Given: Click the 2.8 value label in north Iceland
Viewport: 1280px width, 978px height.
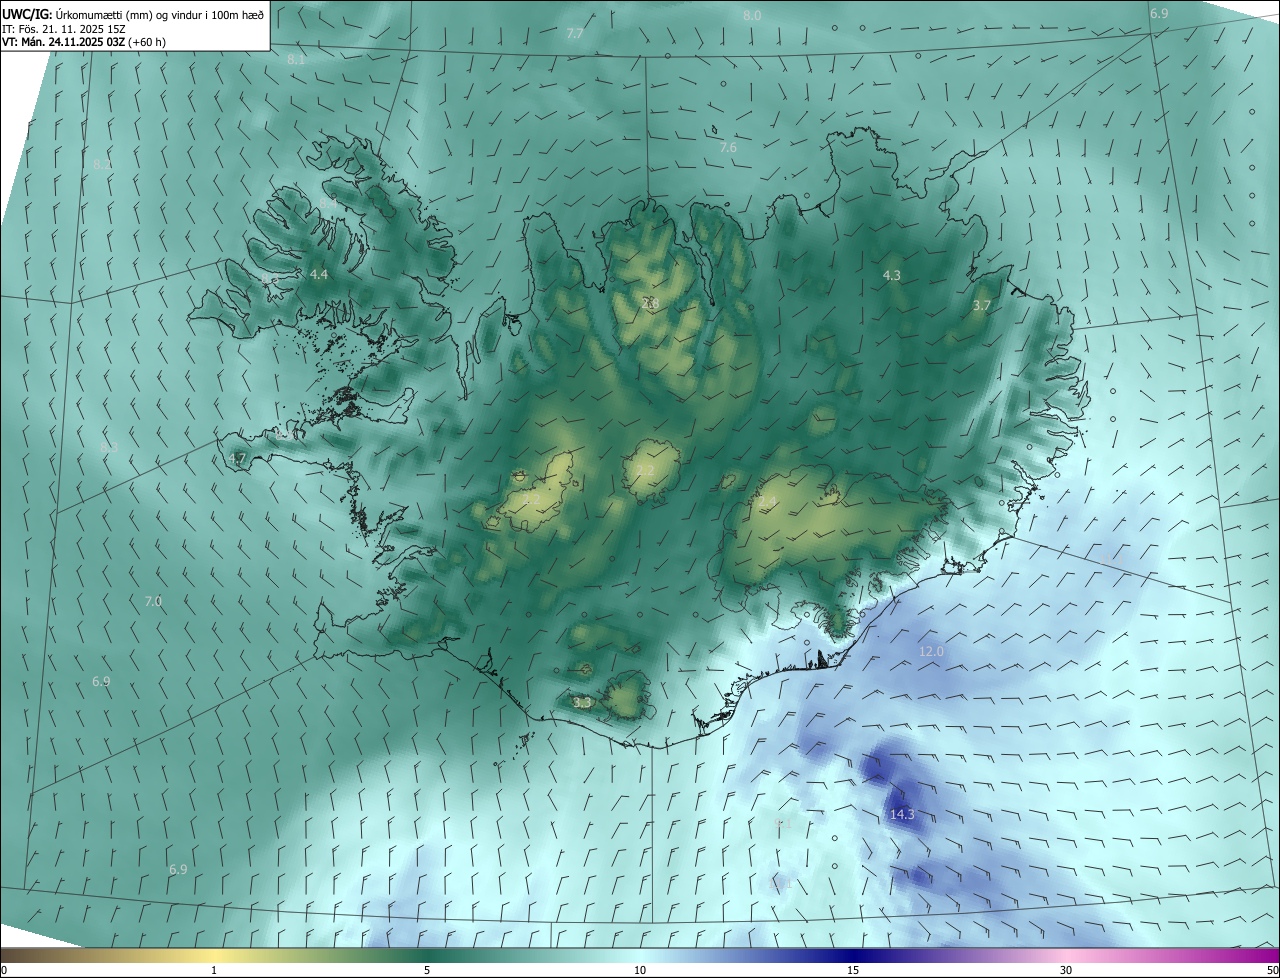Looking at the screenshot, I should click(651, 303).
